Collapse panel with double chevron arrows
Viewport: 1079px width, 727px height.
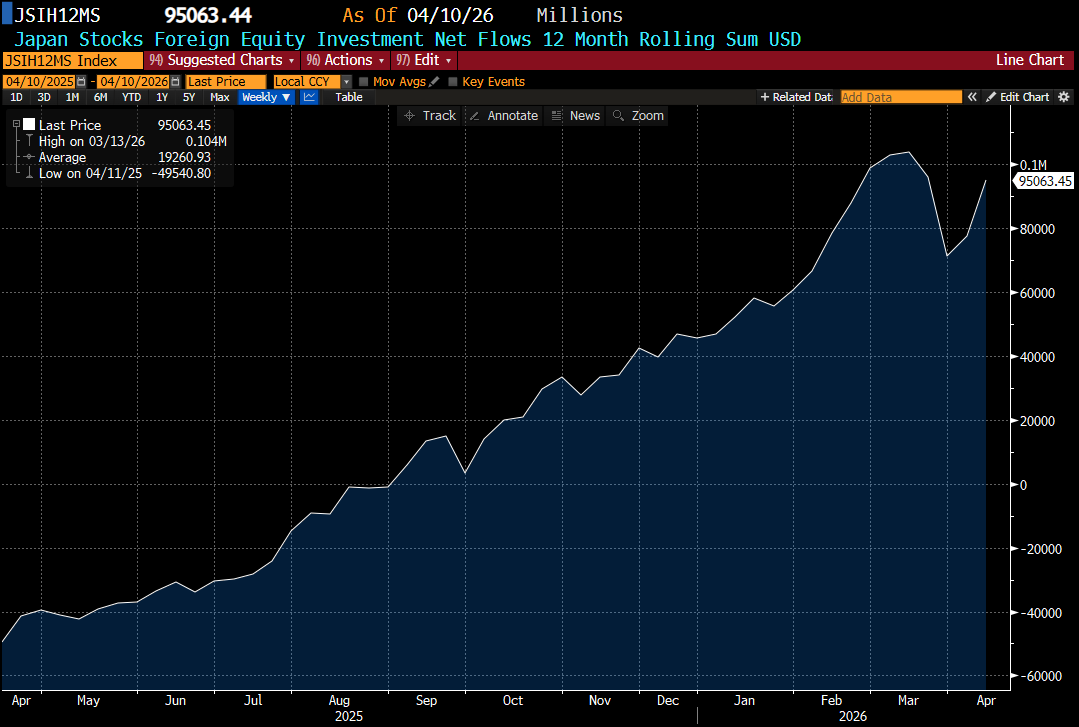tap(971, 97)
